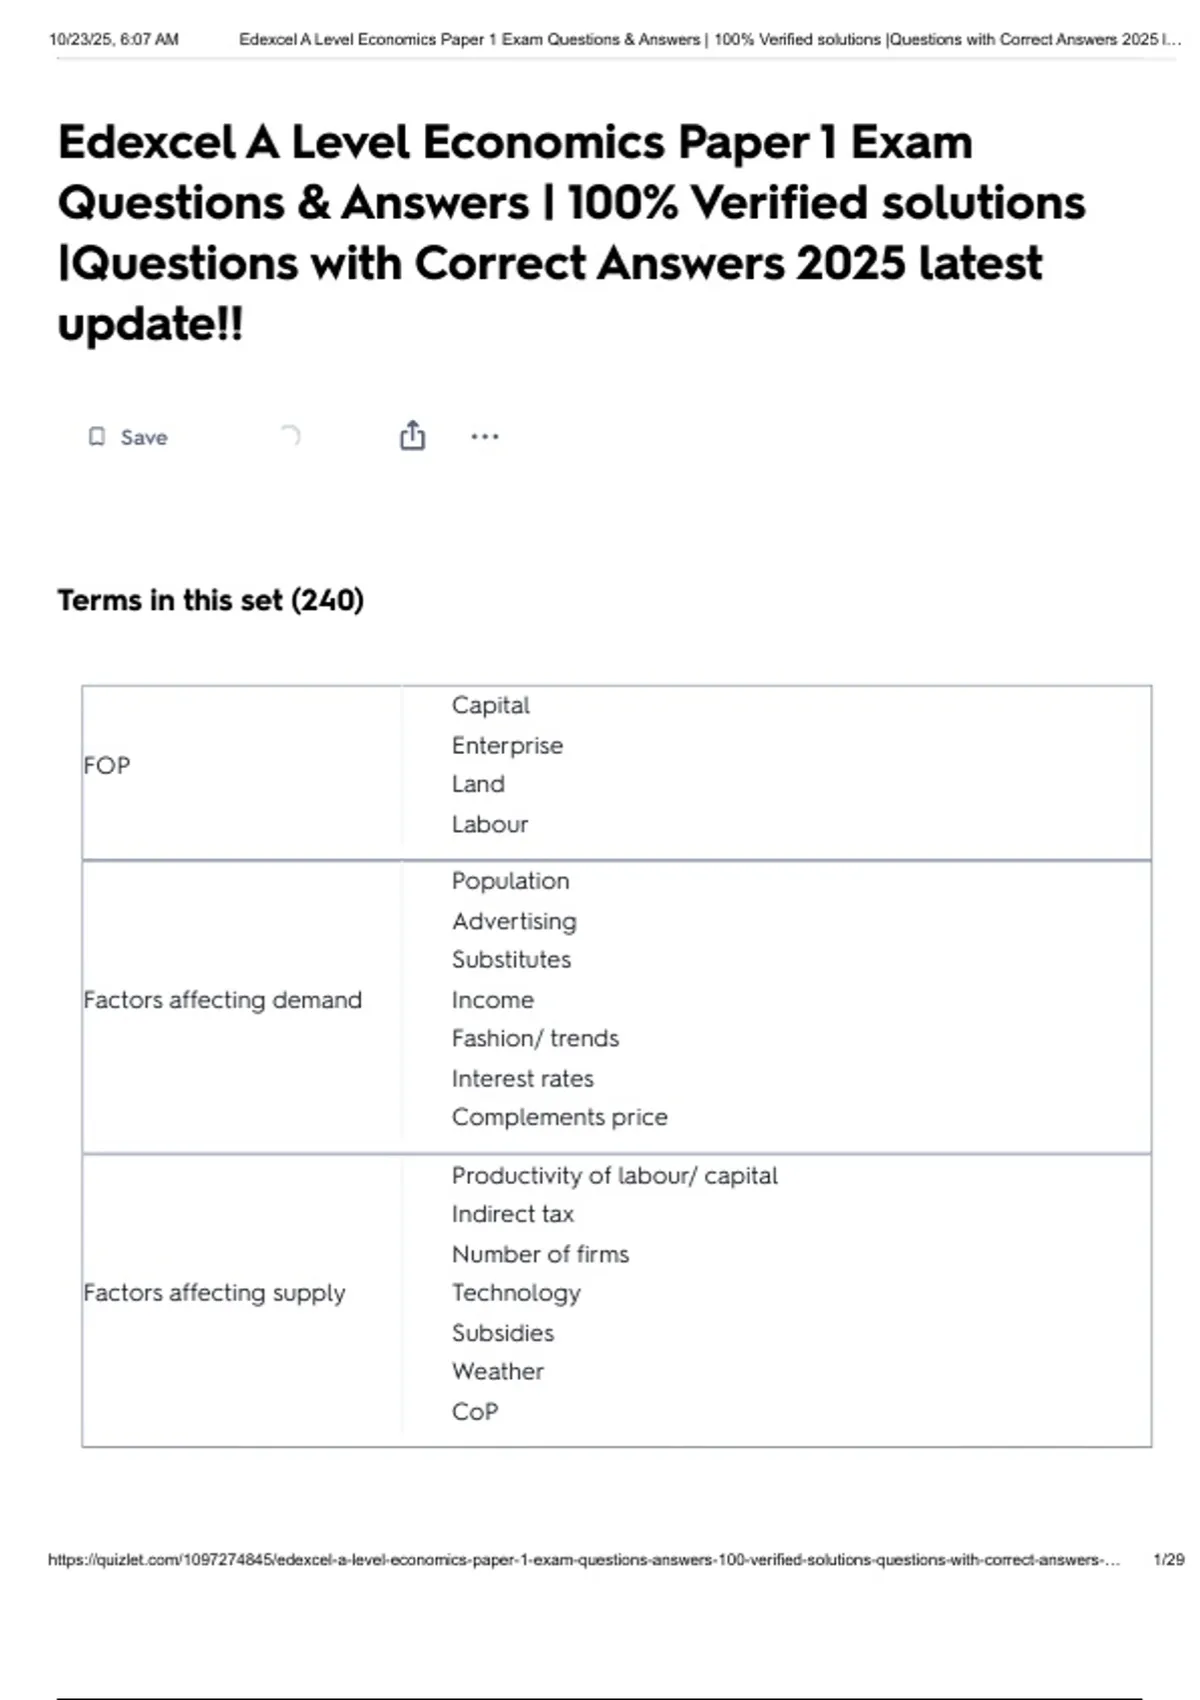Click the "Terms in this set (240)" heading

pyautogui.click(x=210, y=600)
